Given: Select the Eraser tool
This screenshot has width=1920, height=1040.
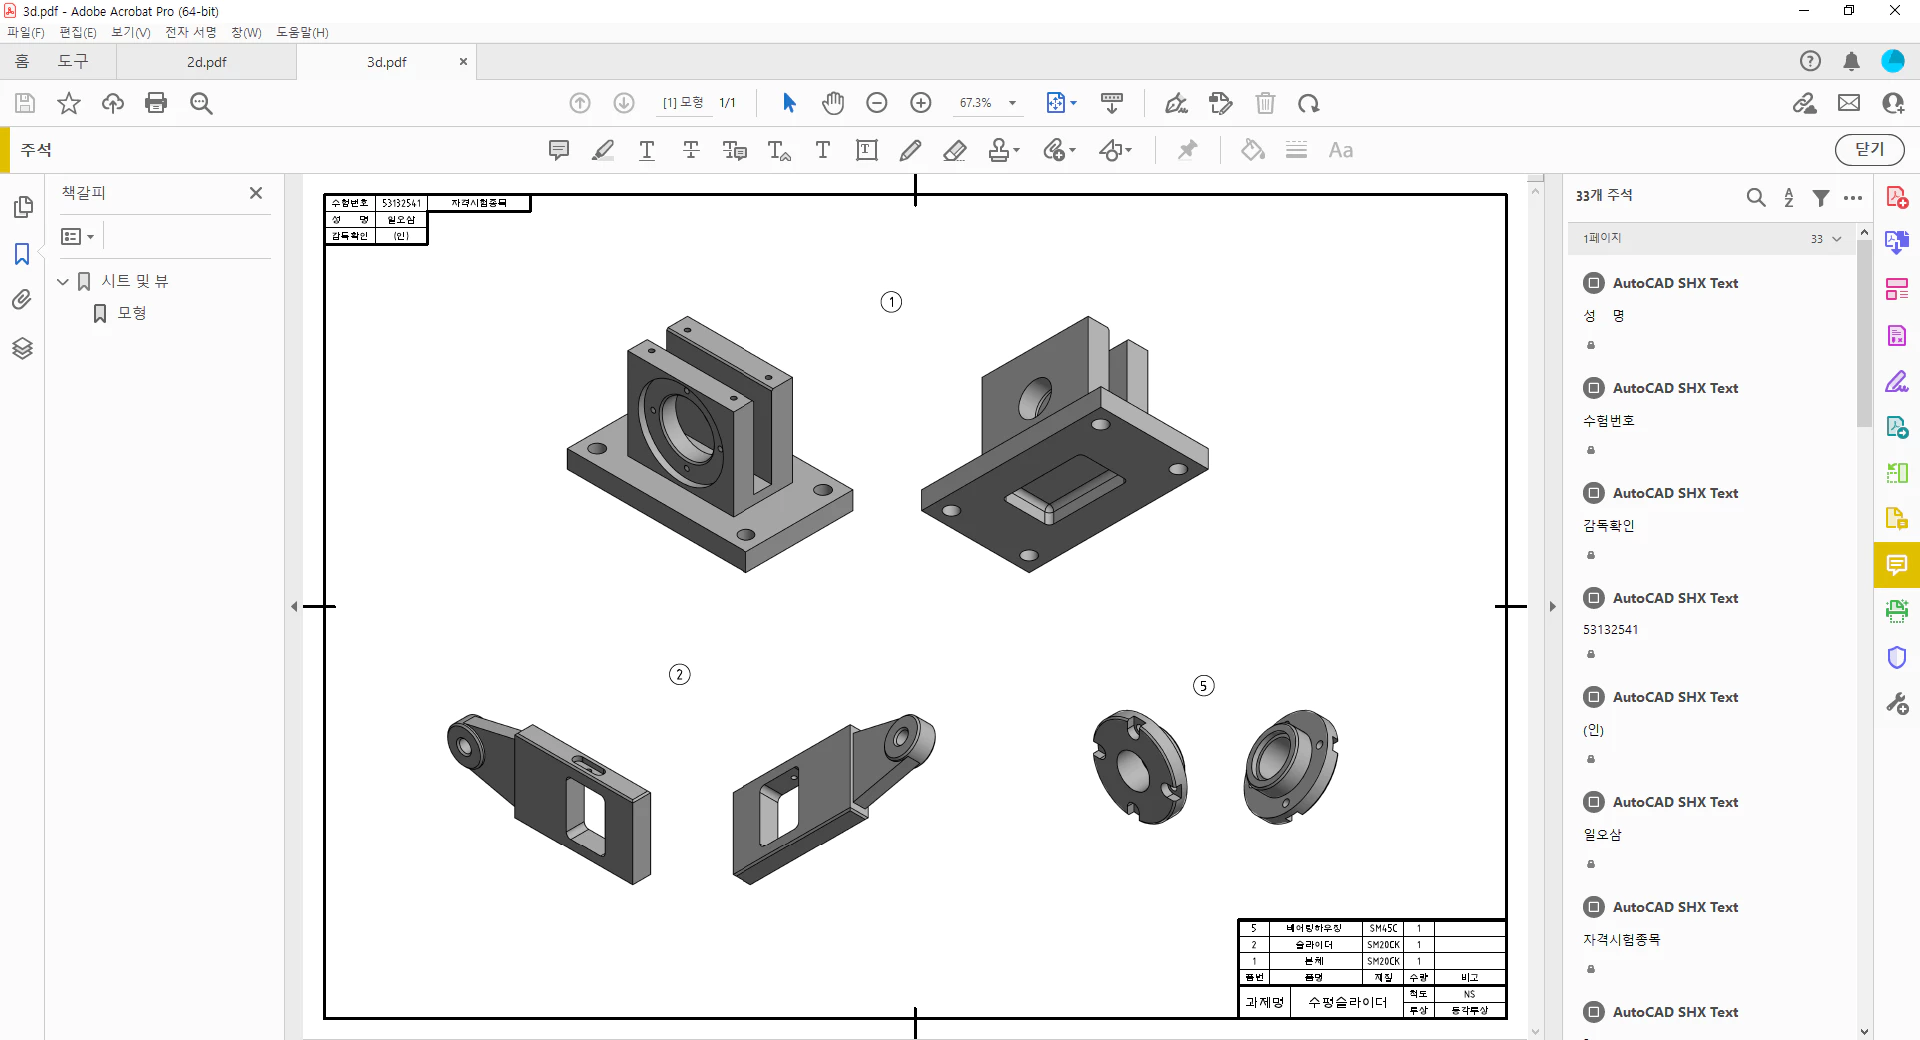Looking at the screenshot, I should [x=955, y=150].
